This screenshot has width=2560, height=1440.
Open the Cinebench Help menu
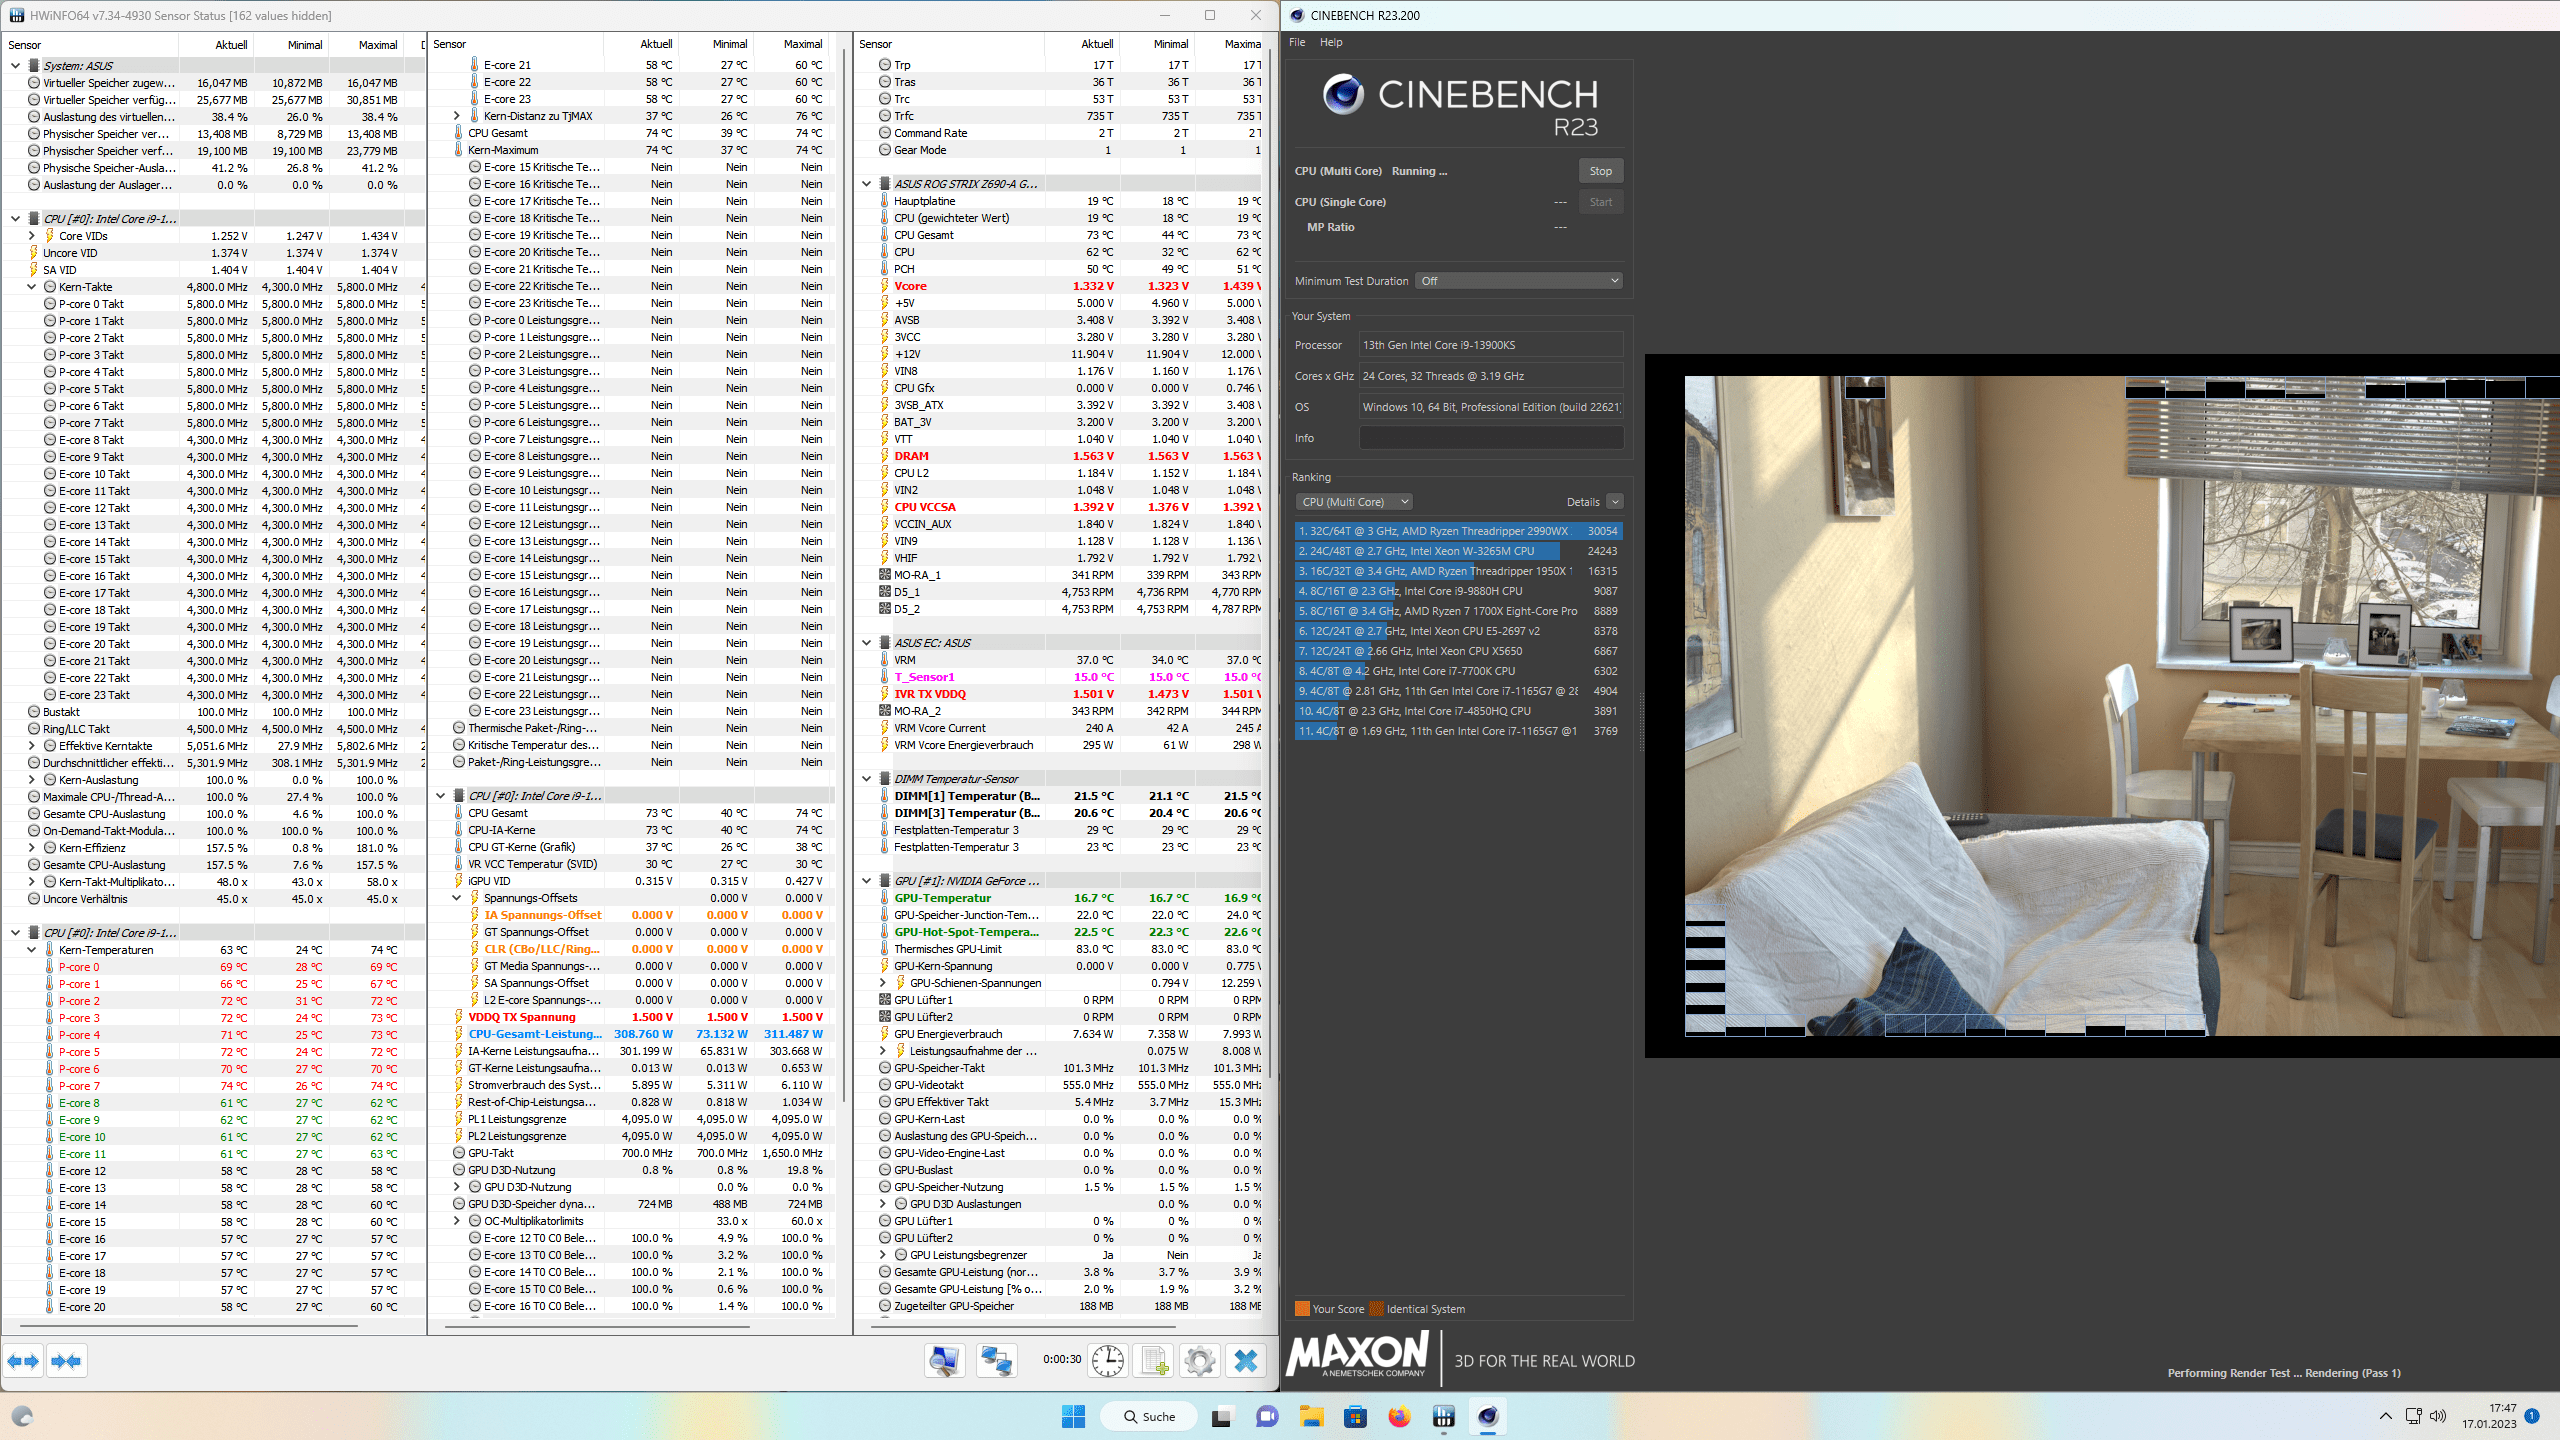coord(1331,42)
